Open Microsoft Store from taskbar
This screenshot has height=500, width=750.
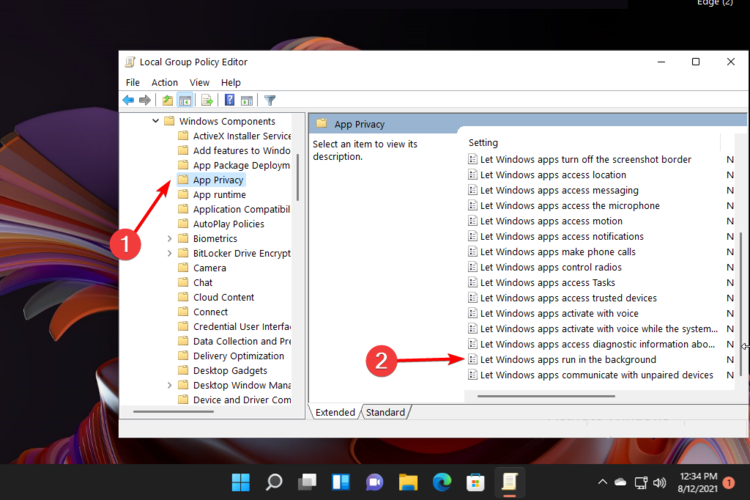point(475,482)
